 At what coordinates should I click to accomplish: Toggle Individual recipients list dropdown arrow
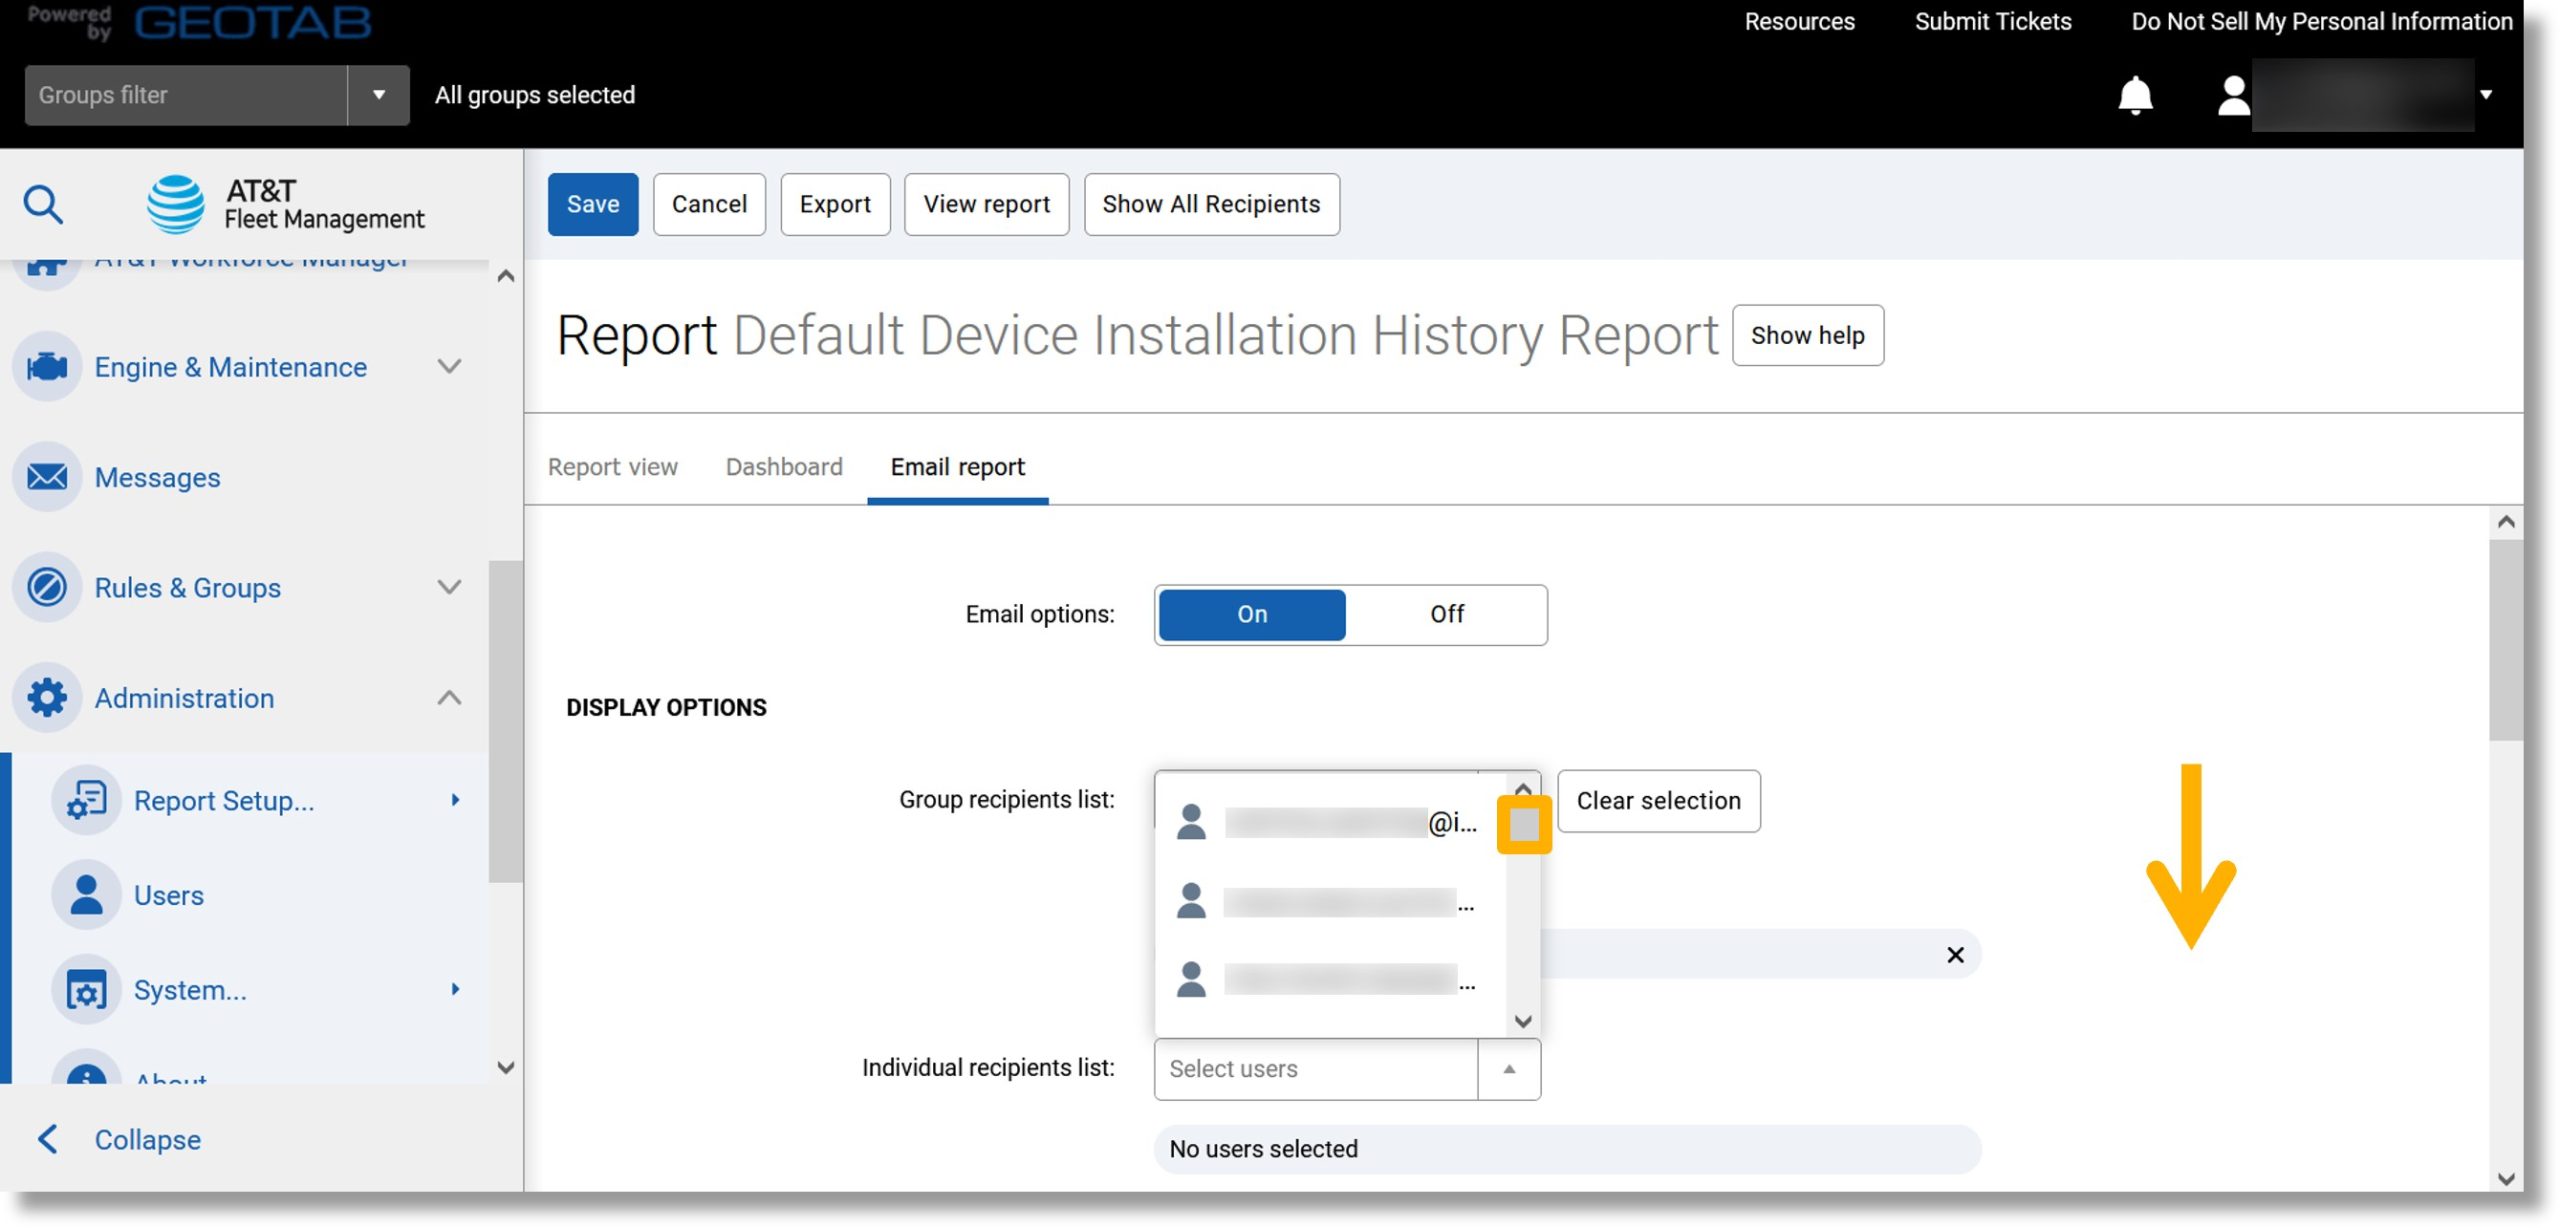pyautogui.click(x=1509, y=1069)
